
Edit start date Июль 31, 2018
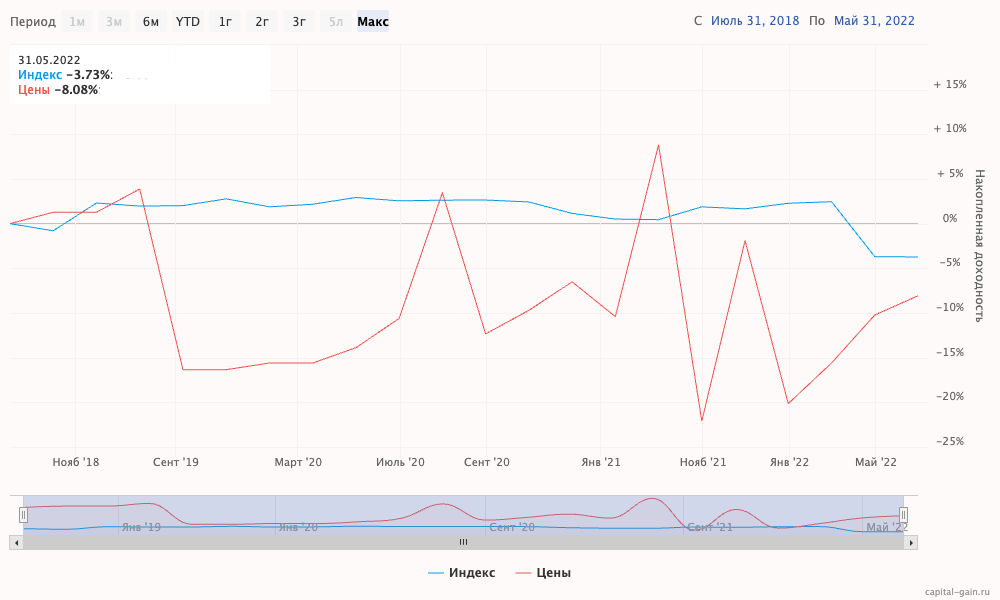755,20
